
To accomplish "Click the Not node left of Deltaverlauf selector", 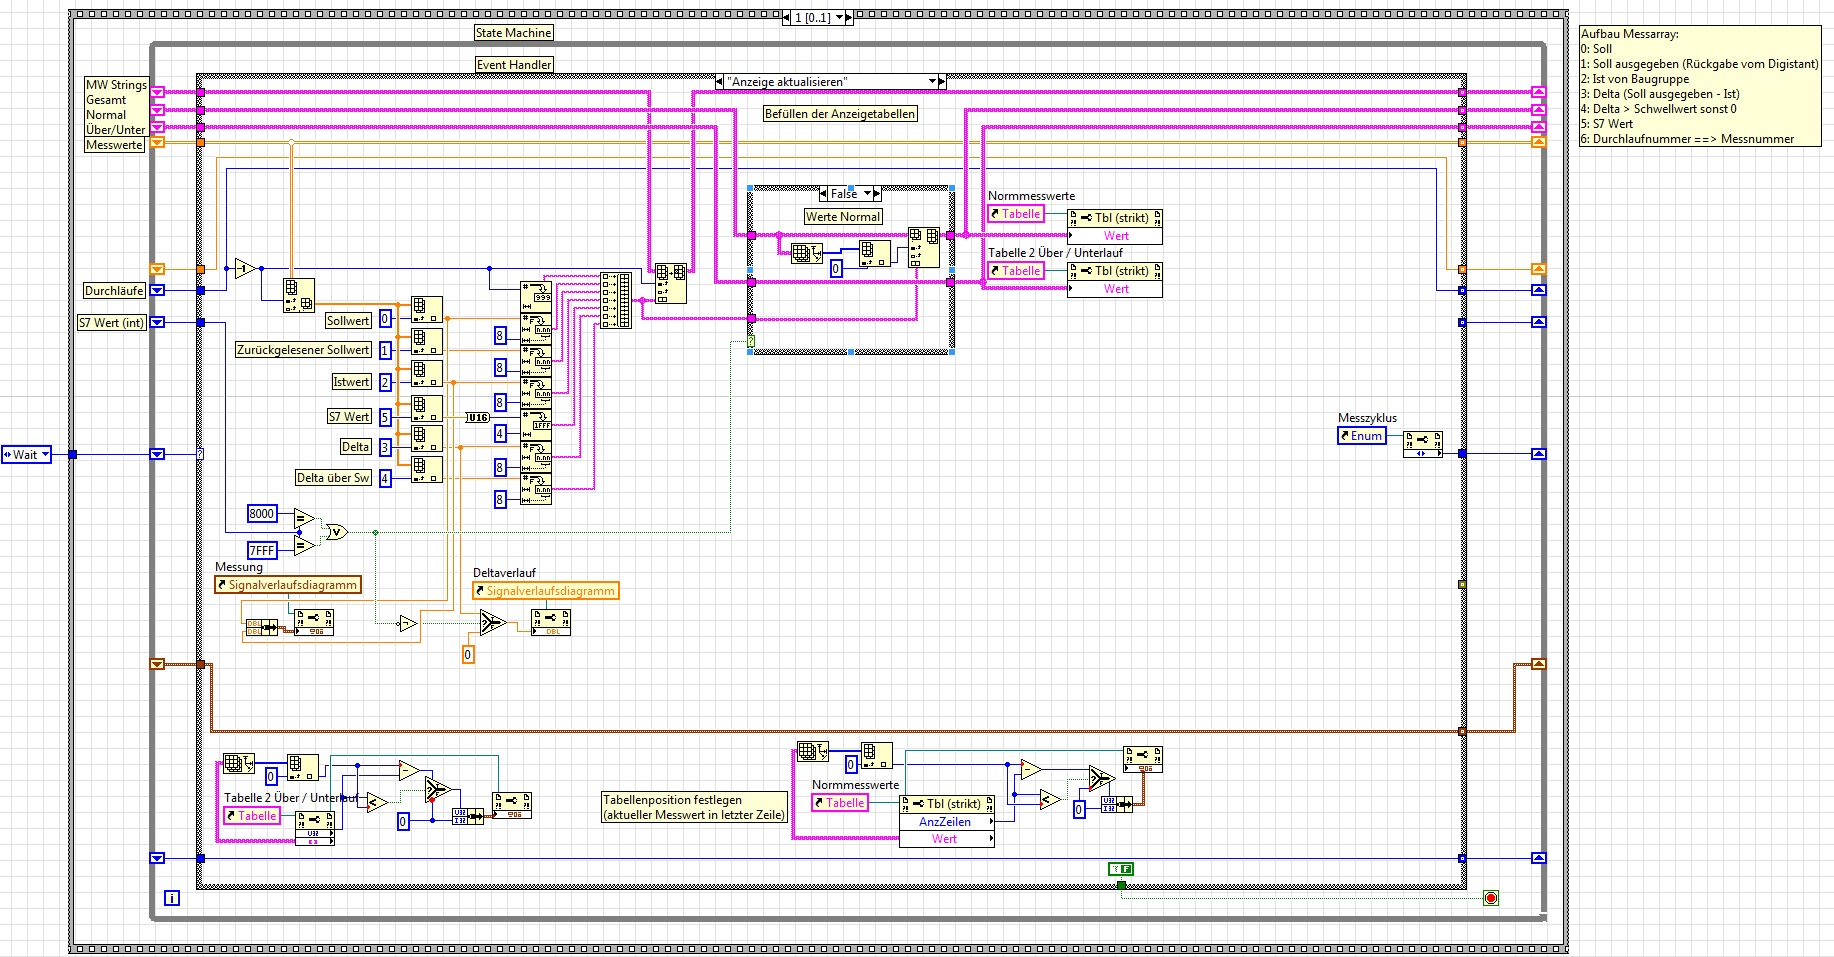I will [x=407, y=624].
